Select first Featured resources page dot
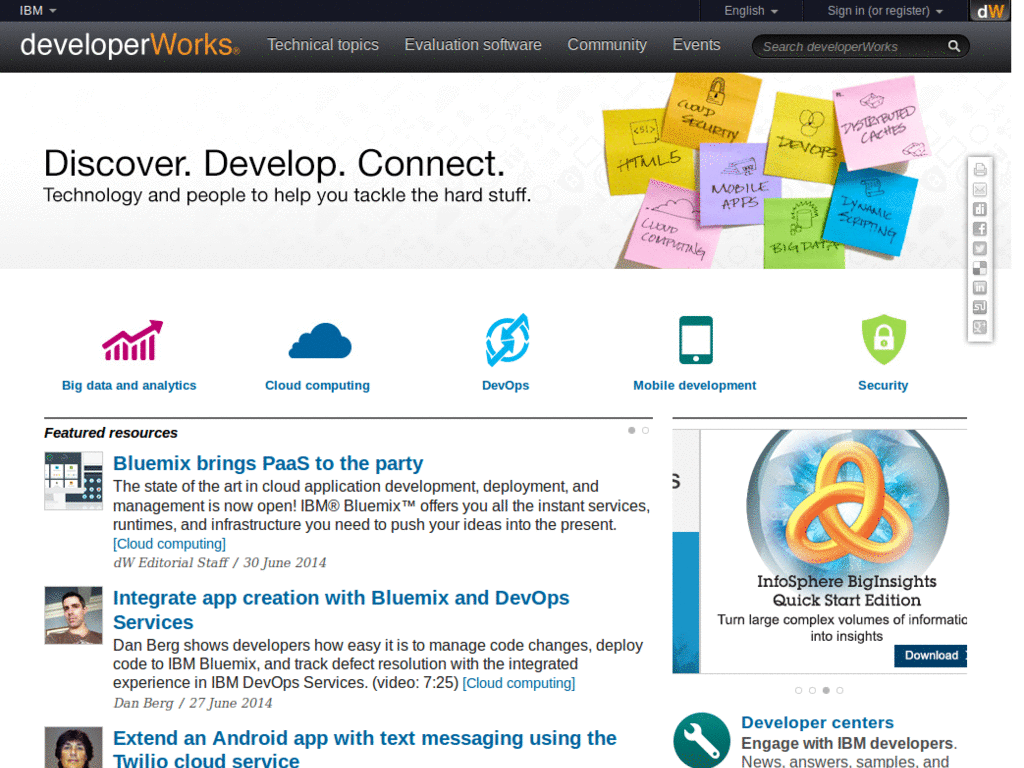The image size is (1024, 768). pos(632,430)
